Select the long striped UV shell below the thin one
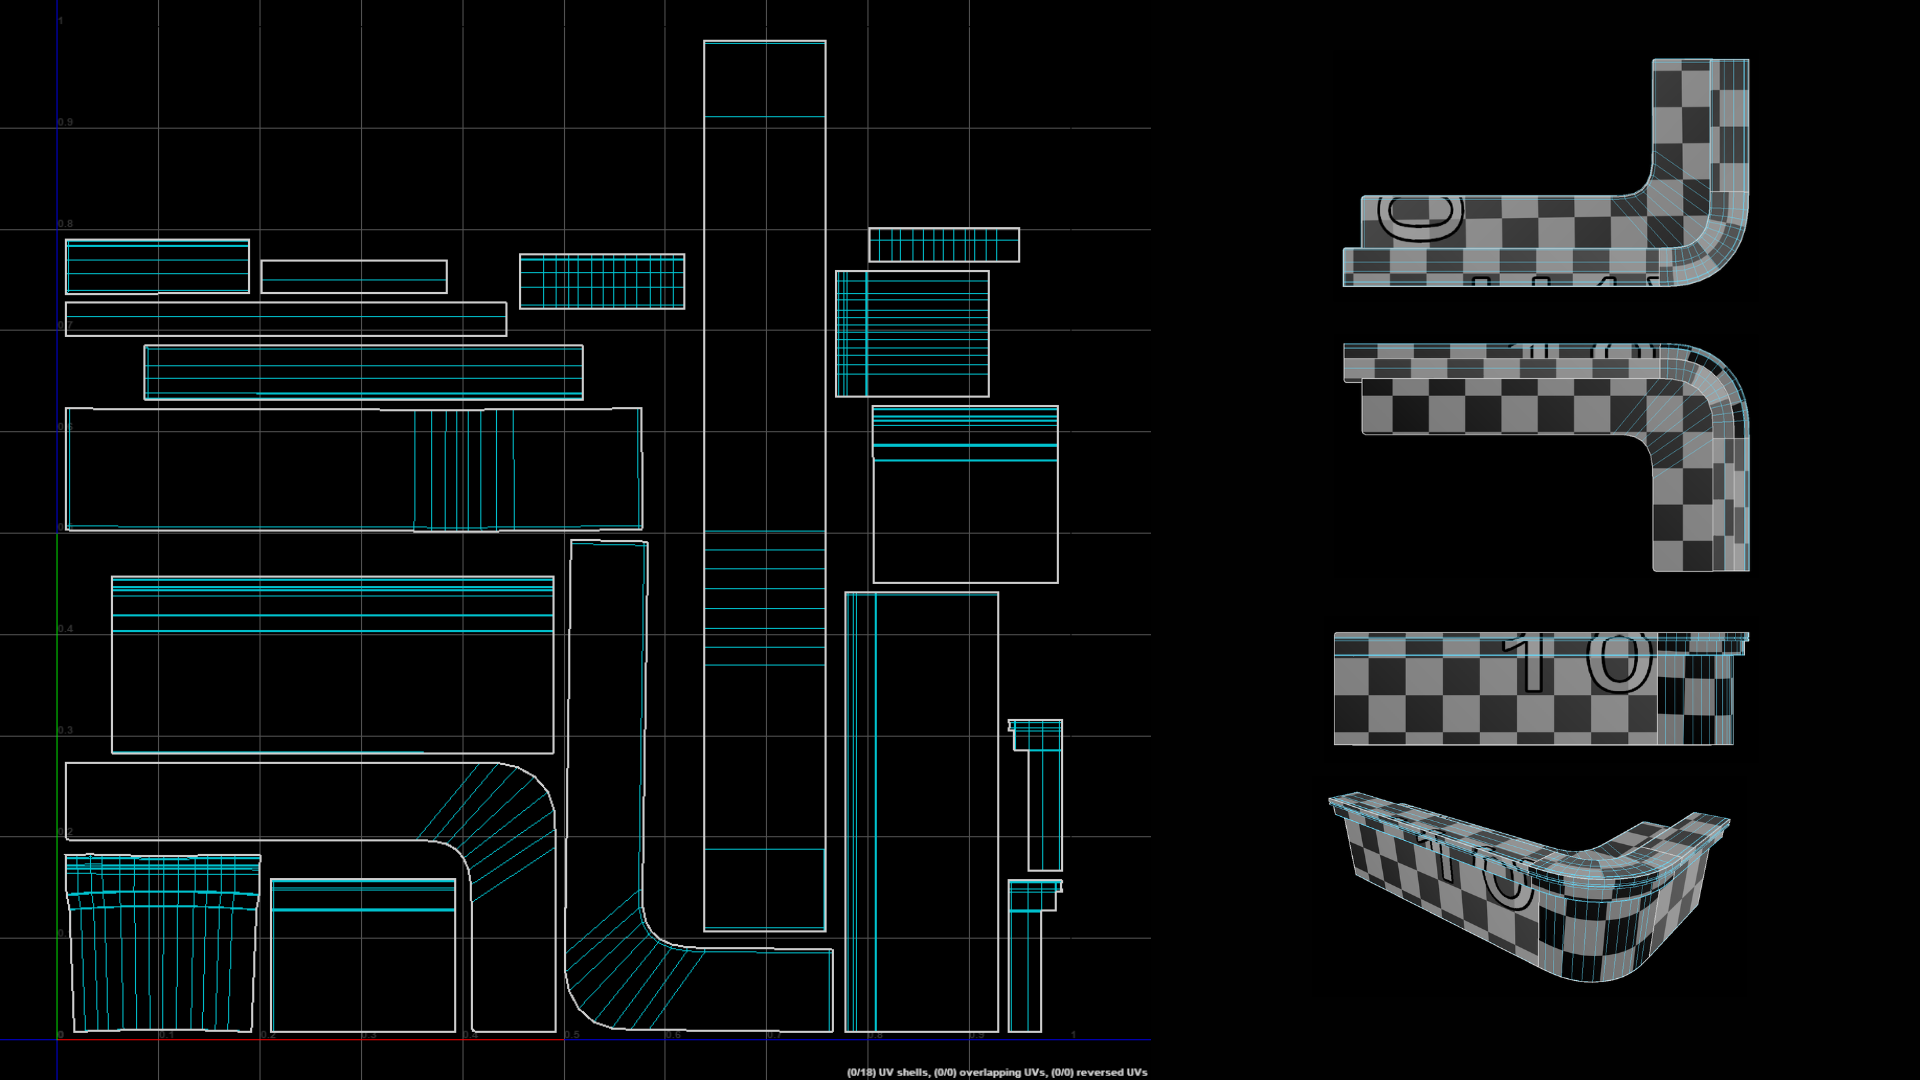Screen dimensions: 1920x1080 click(x=364, y=372)
